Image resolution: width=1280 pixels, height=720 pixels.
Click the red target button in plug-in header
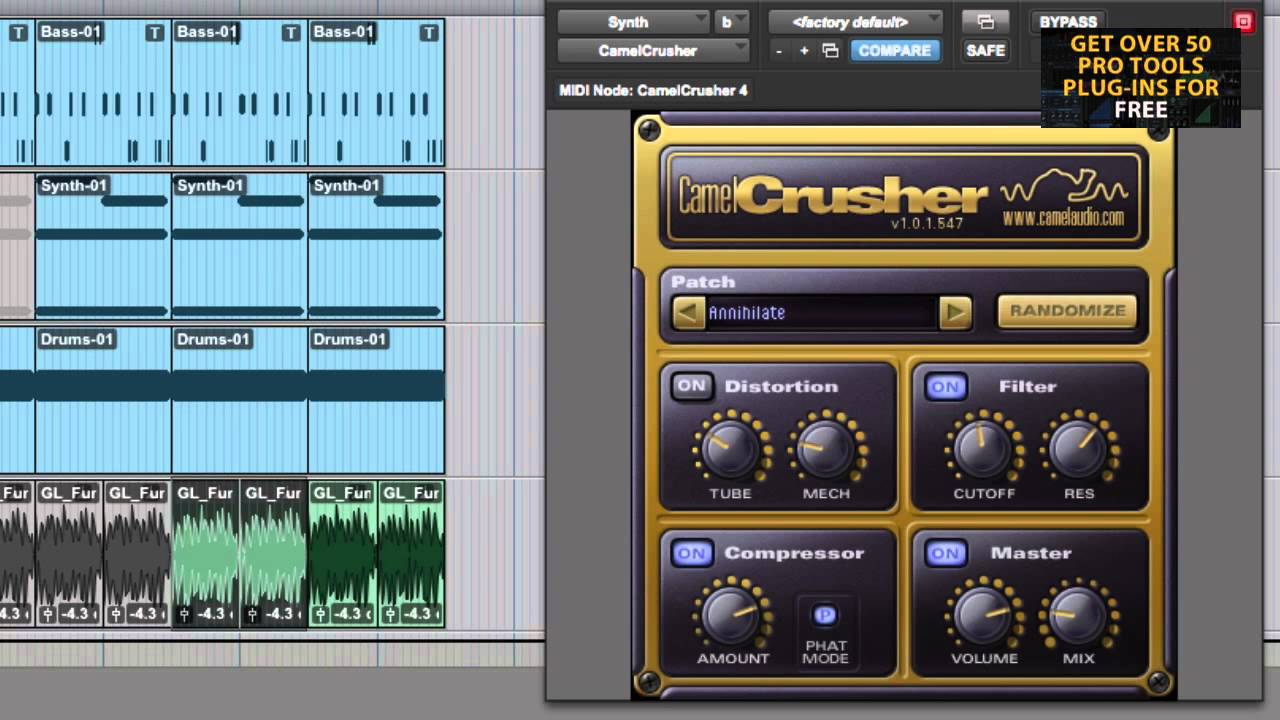click(x=1243, y=21)
